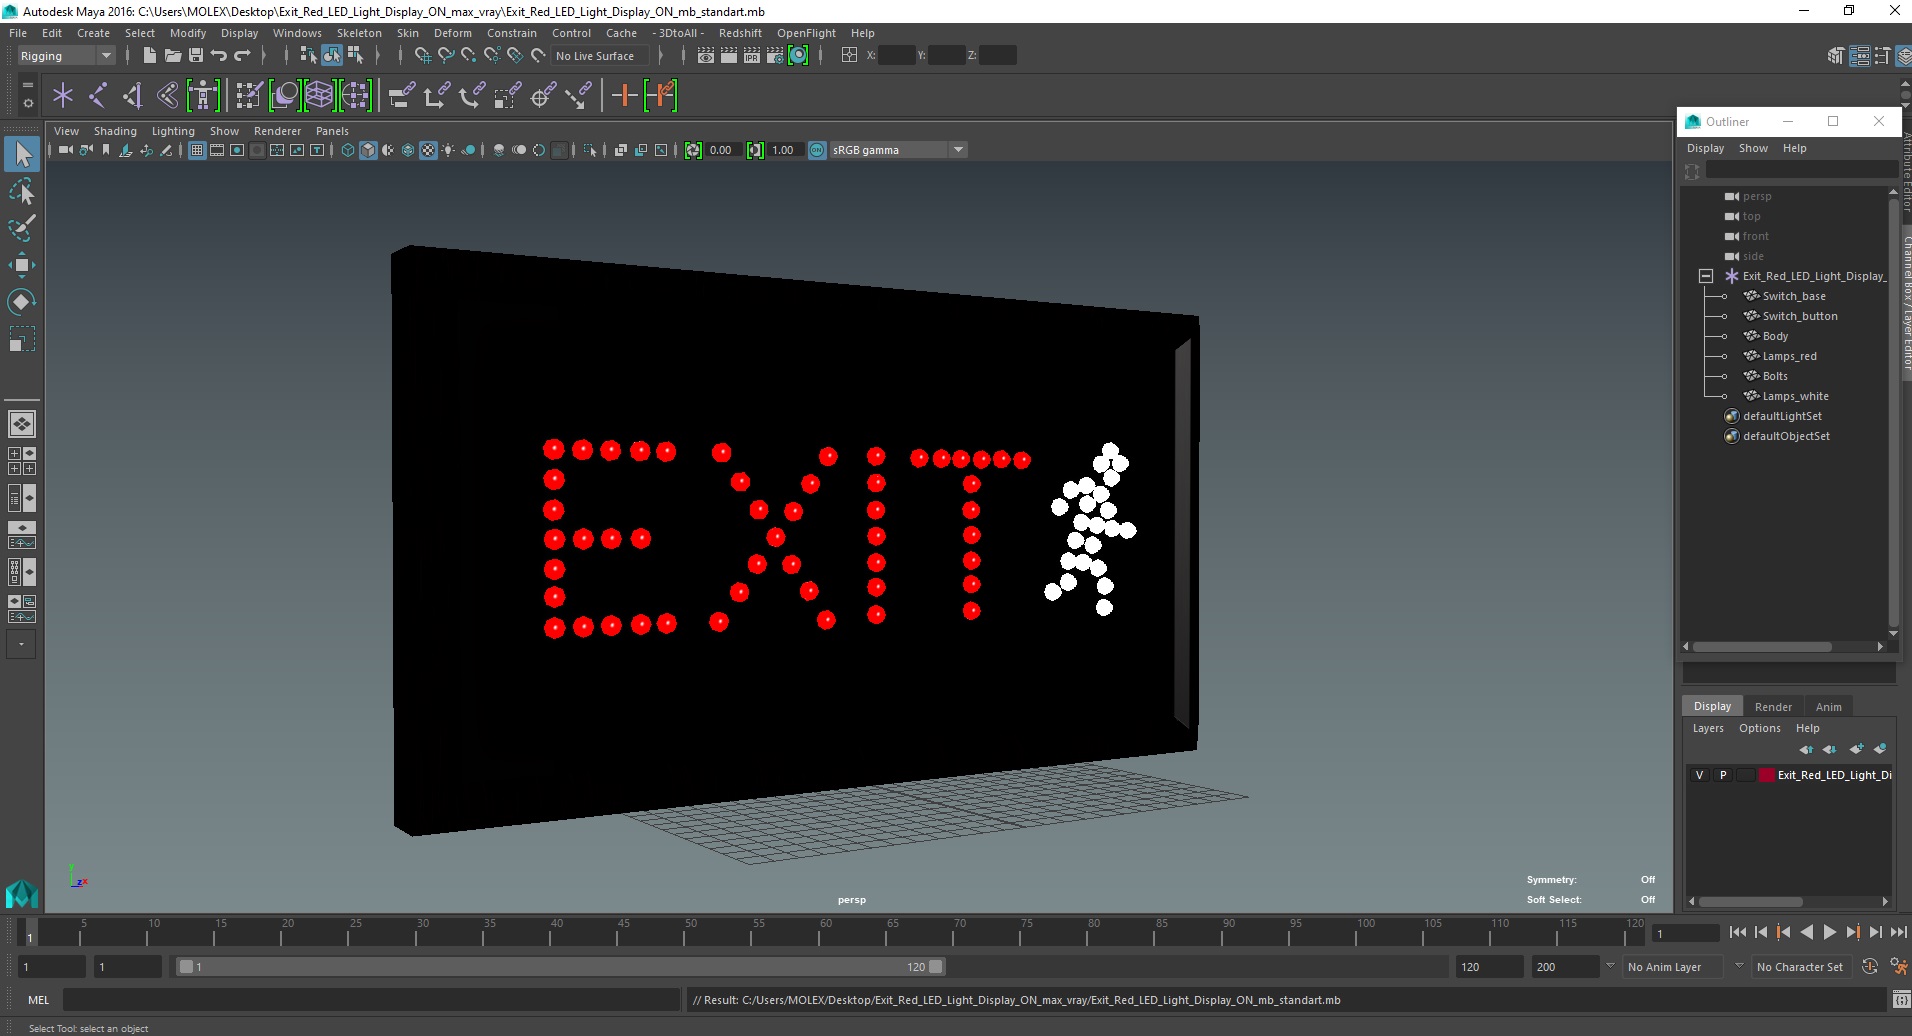Screen dimensions: 1912x1036
Task: Open the No Character Set dropdown
Action: (1800, 967)
